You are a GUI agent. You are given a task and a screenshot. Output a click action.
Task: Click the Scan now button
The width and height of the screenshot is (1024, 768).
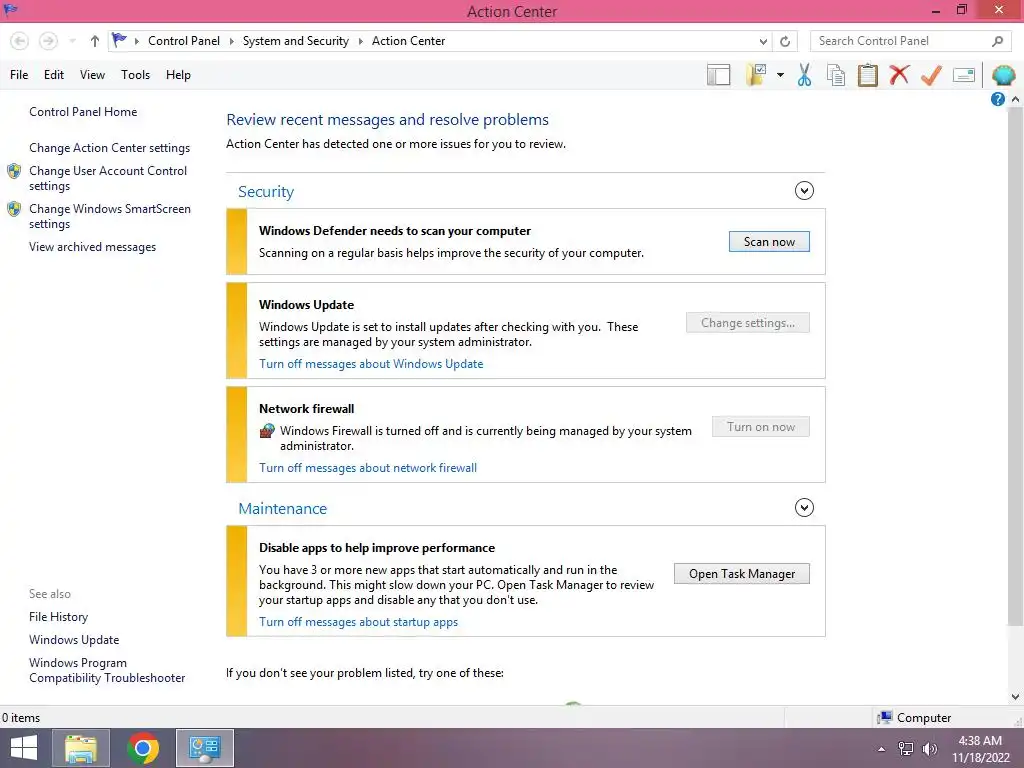tap(769, 242)
